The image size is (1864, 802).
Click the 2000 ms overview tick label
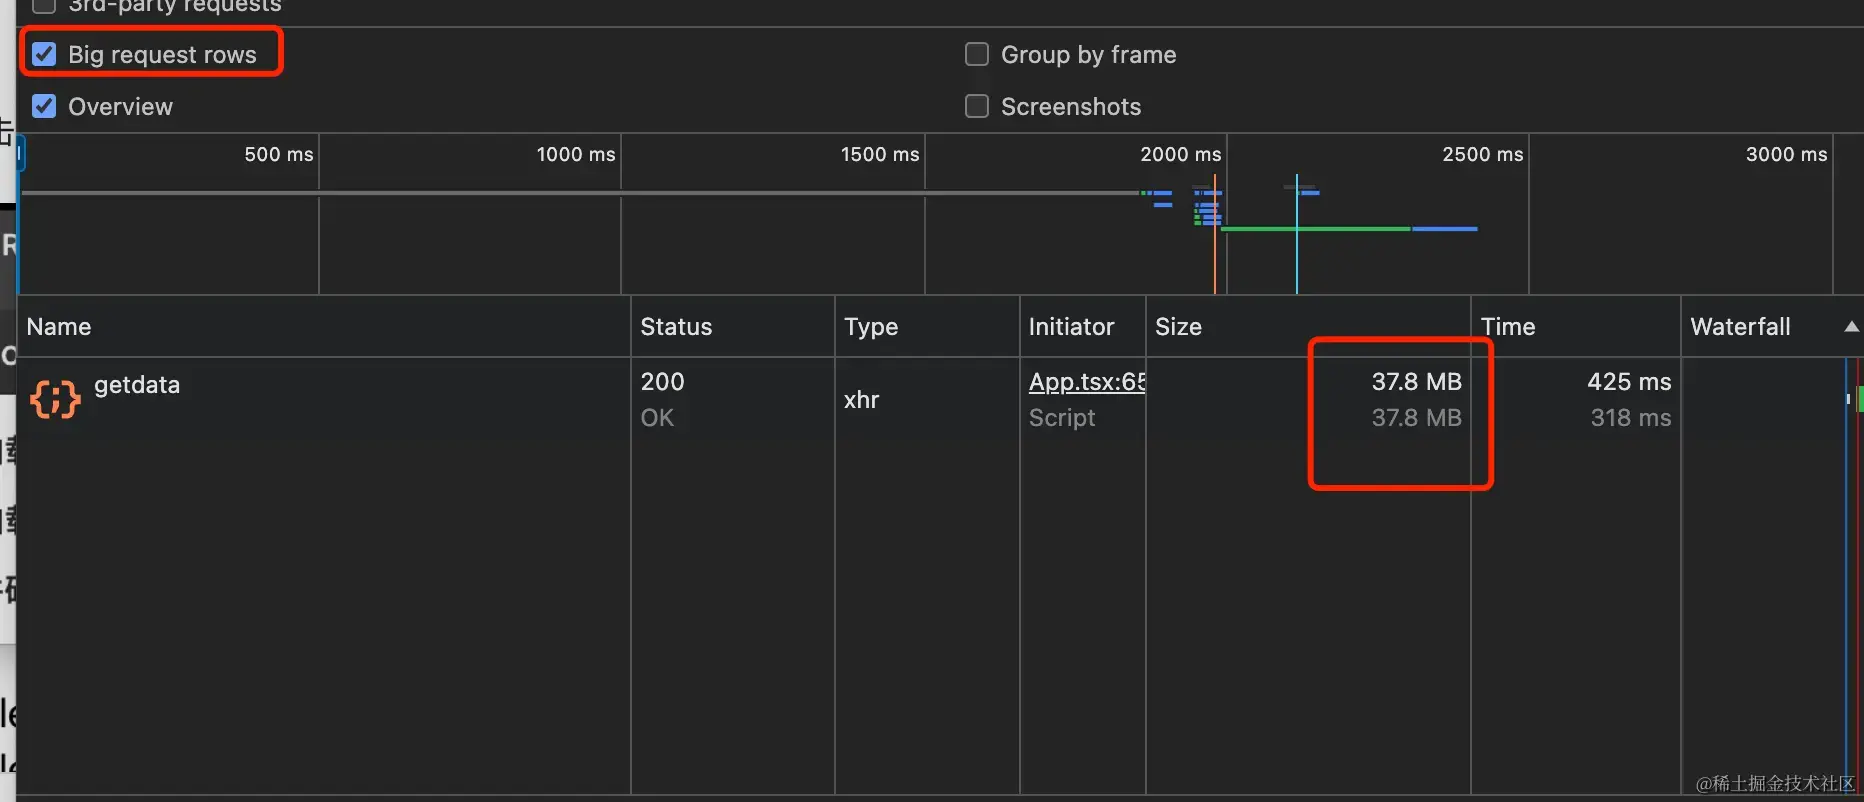point(1180,154)
